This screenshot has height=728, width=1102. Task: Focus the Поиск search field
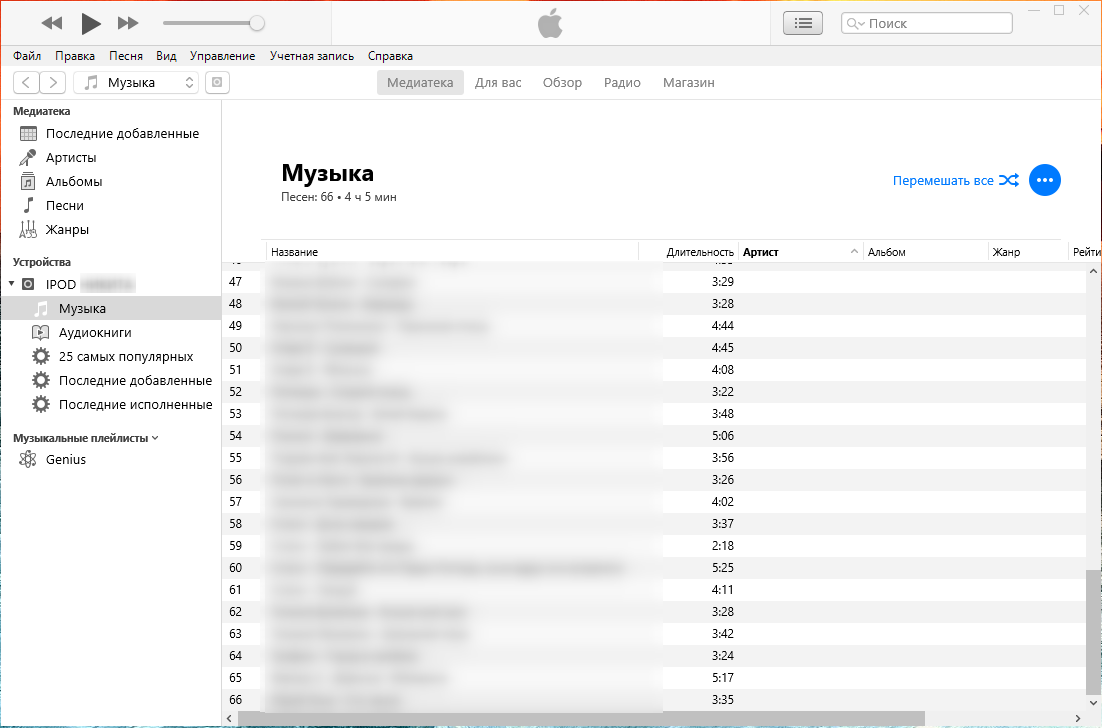coord(926,23)
